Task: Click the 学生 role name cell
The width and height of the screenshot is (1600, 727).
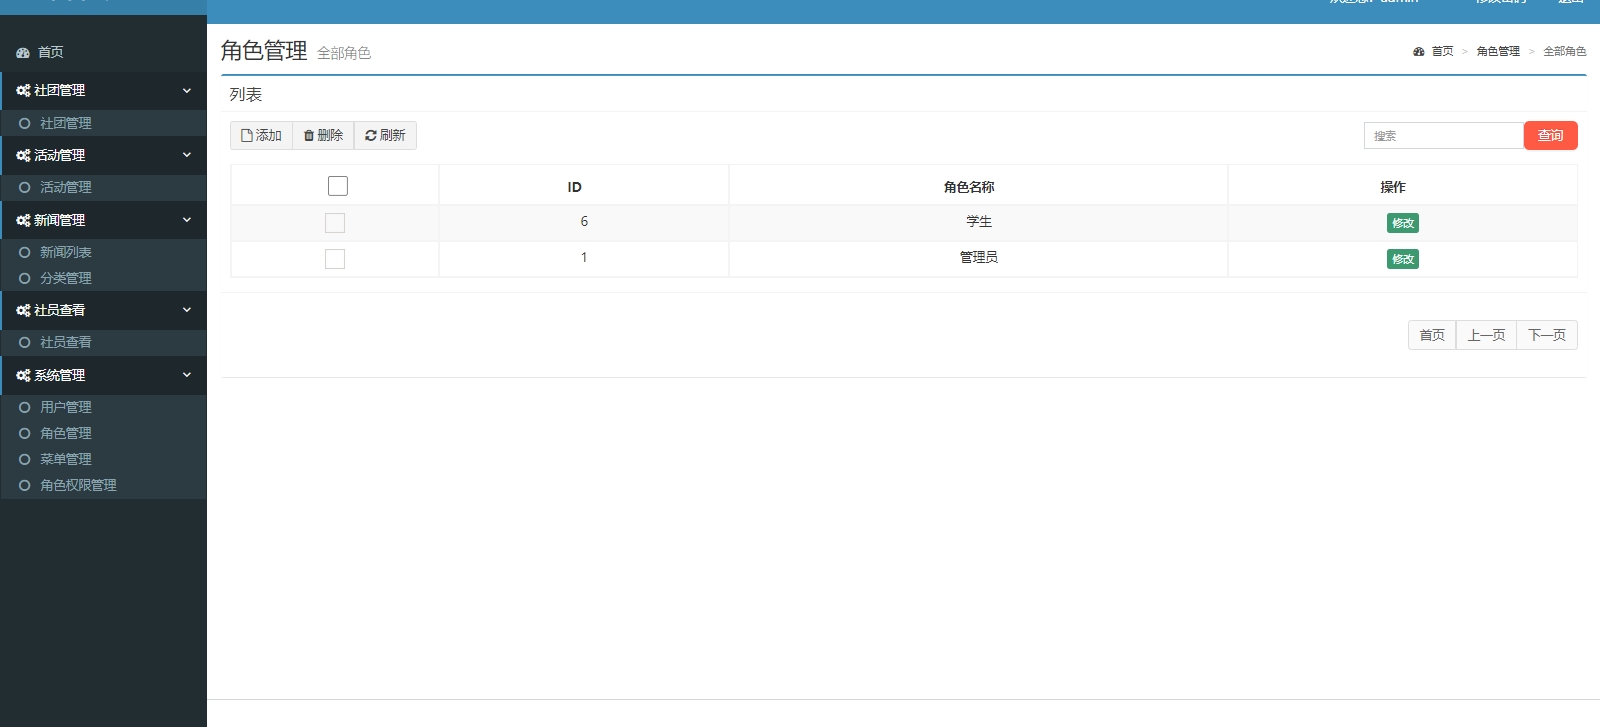Action: coord(979,222)
